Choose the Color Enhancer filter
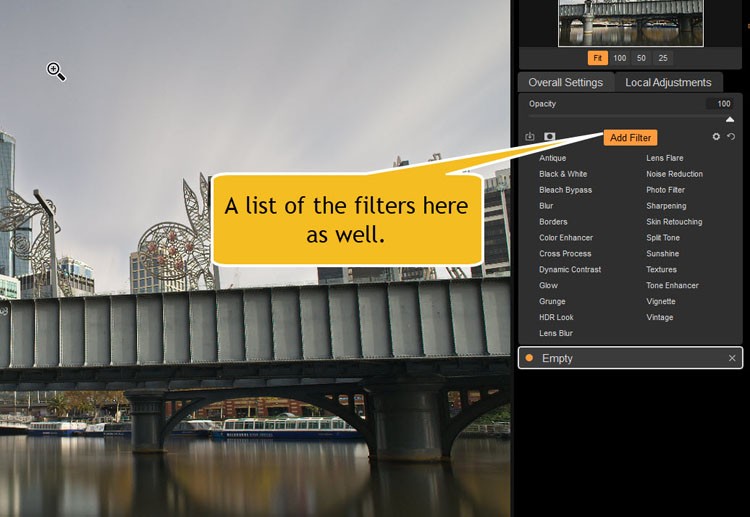Image resolution: width=750 pixels, height=517 pixels. [x=566, y=238]
